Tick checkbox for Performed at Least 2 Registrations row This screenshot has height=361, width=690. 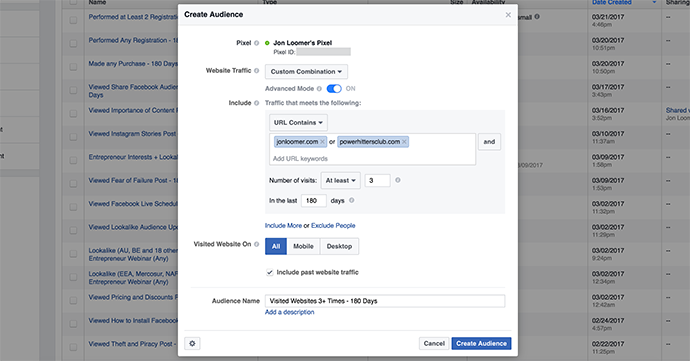(x=73, y=20)
